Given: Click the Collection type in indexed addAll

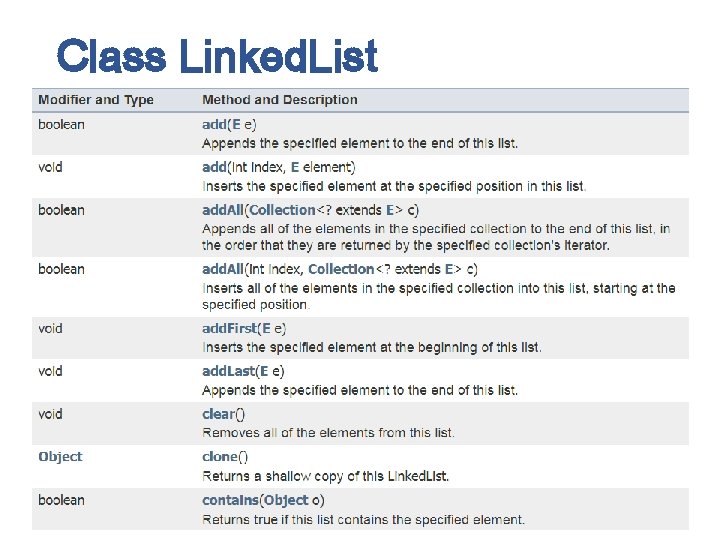Looking at the screenshot, I should 341,269.
